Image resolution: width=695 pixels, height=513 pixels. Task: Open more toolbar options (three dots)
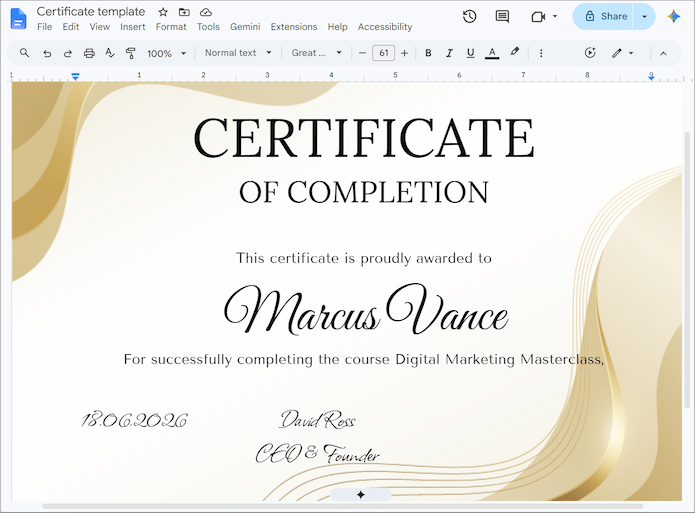[x=541, y=53]
